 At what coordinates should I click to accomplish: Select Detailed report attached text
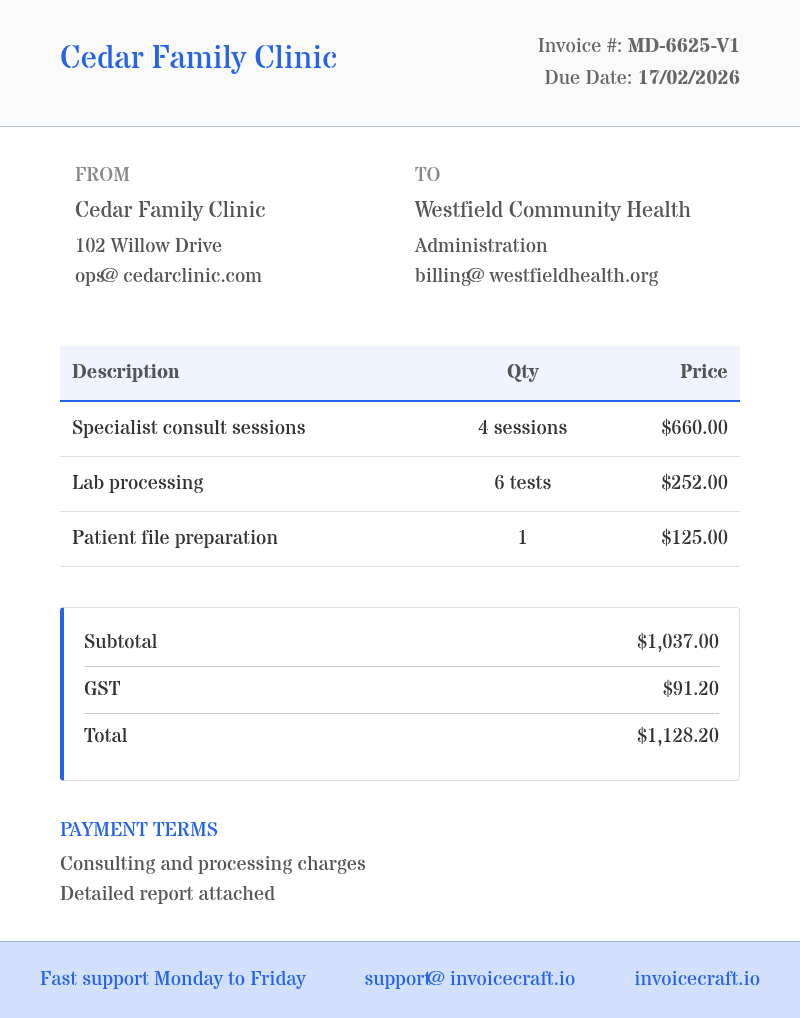[168, 894]
